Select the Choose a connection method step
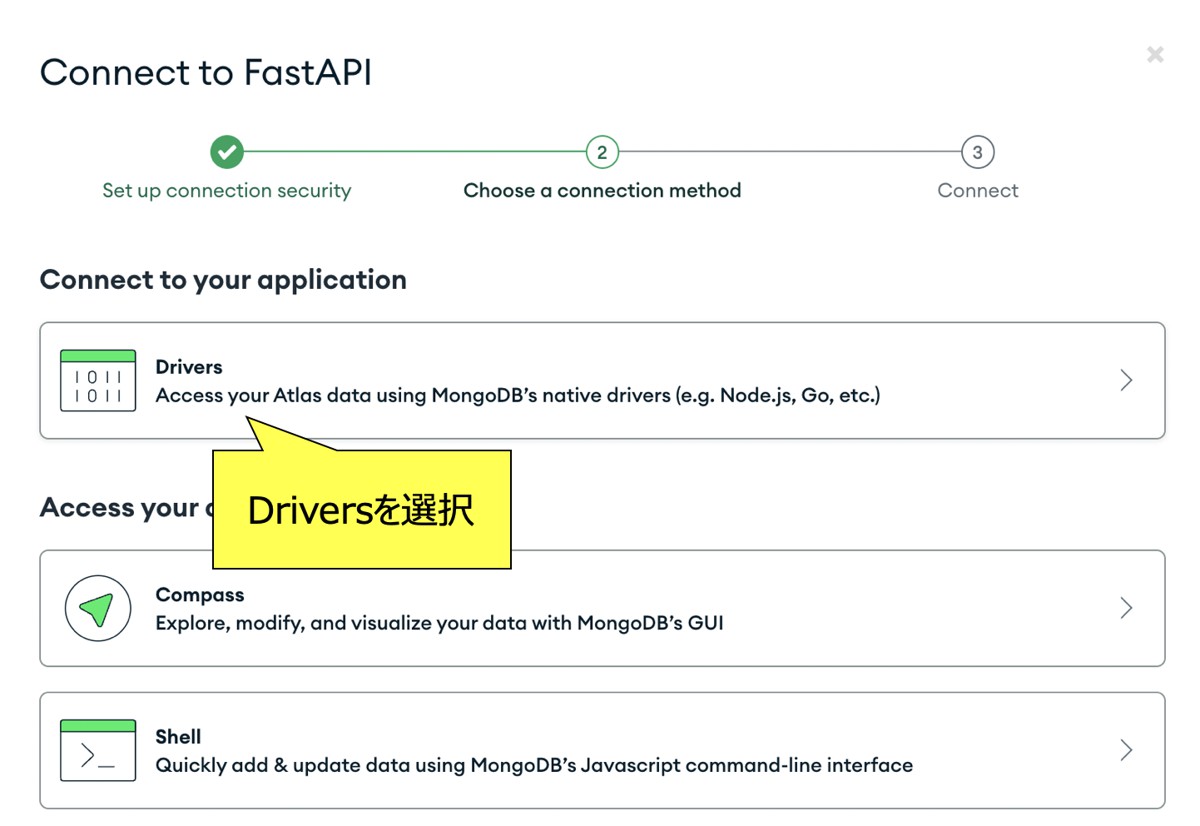The width and height of the screenshot is (1200, 826). coord(602,191)
